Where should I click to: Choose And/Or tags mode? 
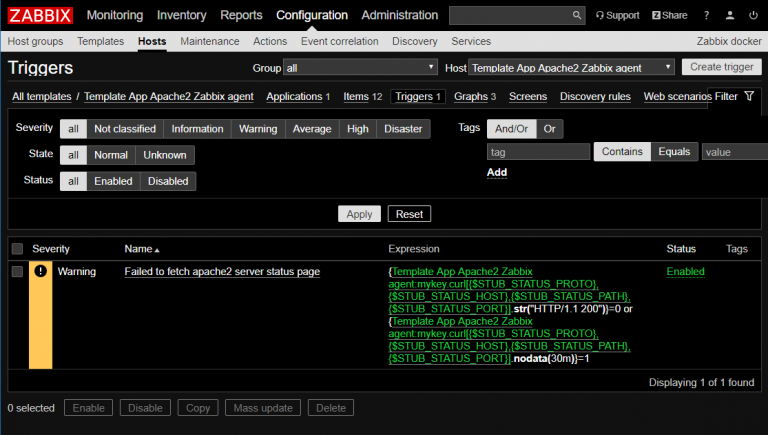click(x=511, y=129)
